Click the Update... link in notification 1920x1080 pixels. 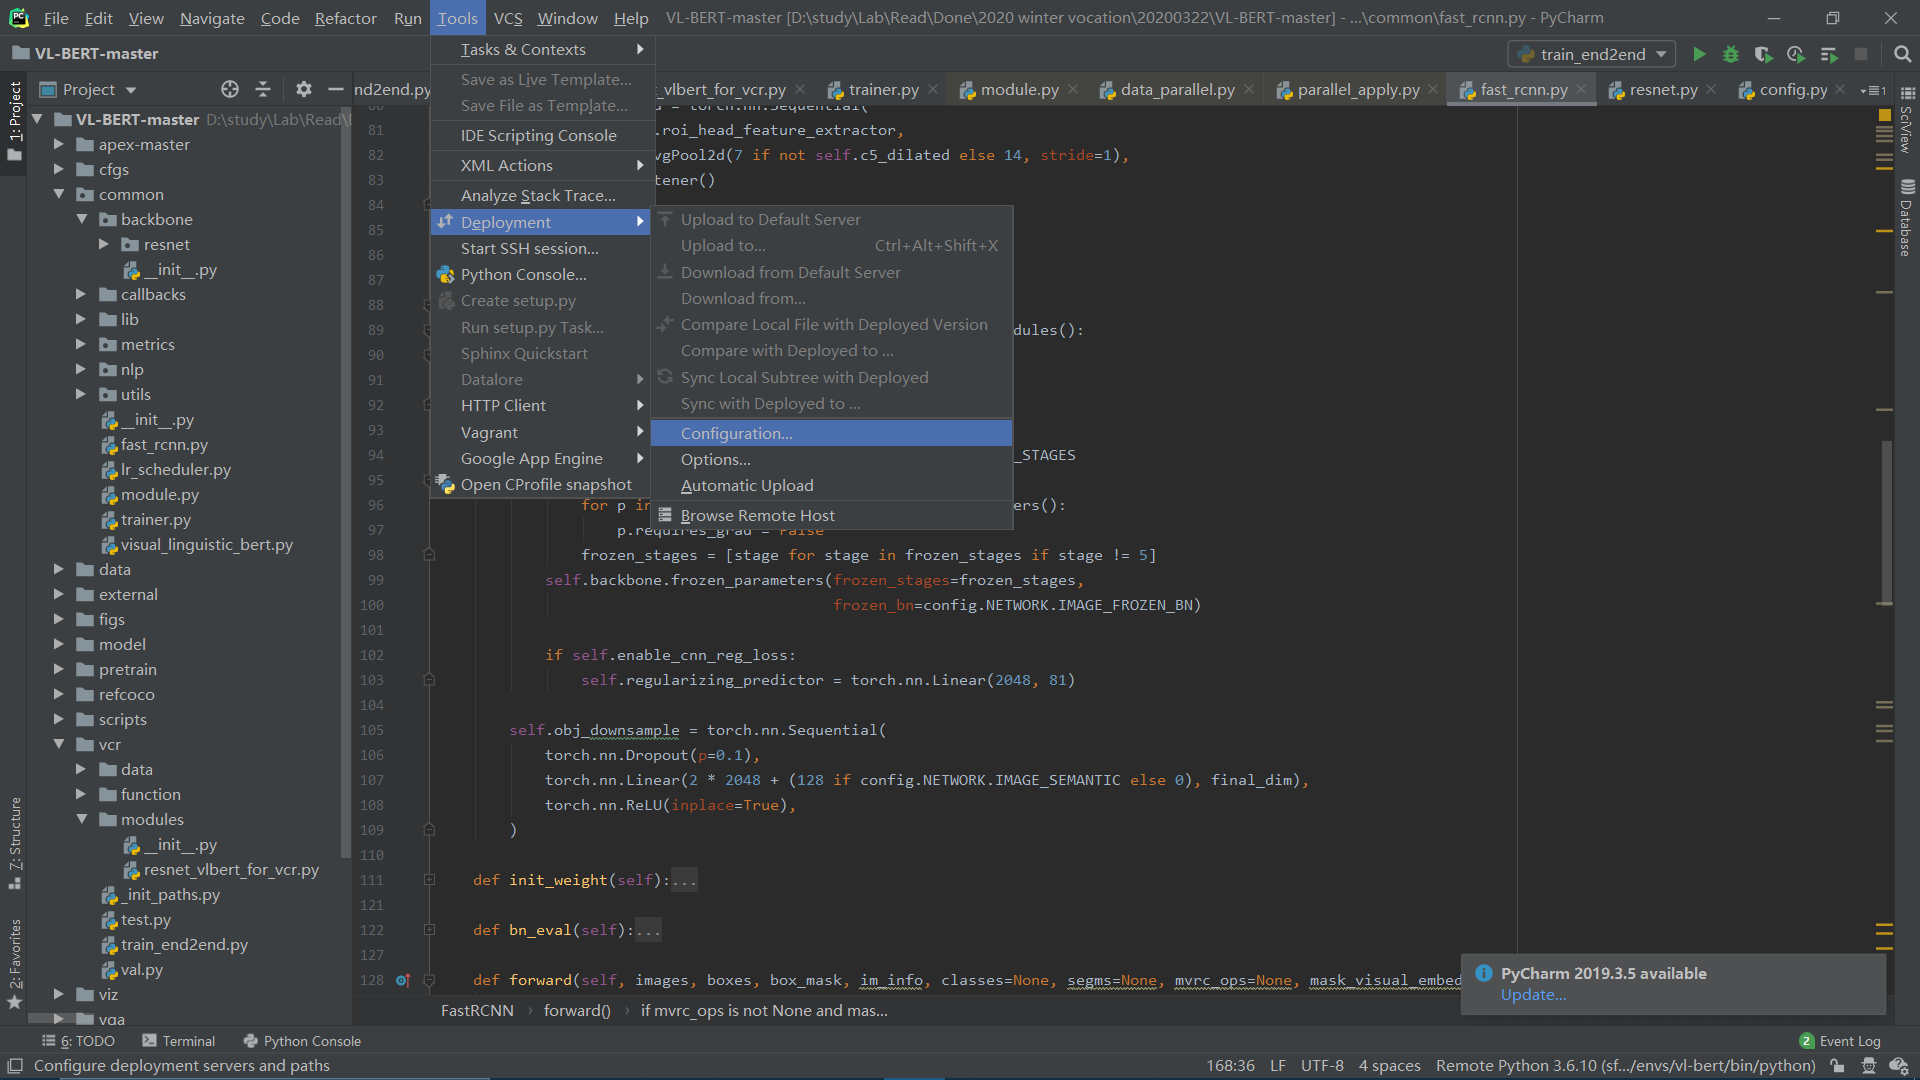pyautogui.click(x=1533, y=994)
